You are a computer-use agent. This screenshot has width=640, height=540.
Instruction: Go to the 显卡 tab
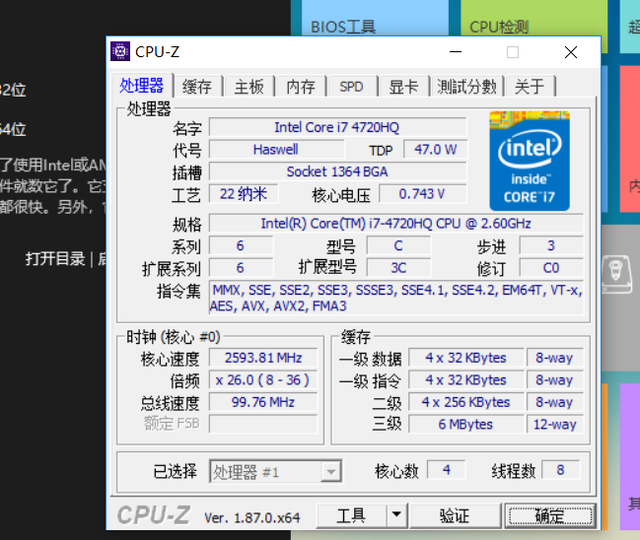(404, 87)
